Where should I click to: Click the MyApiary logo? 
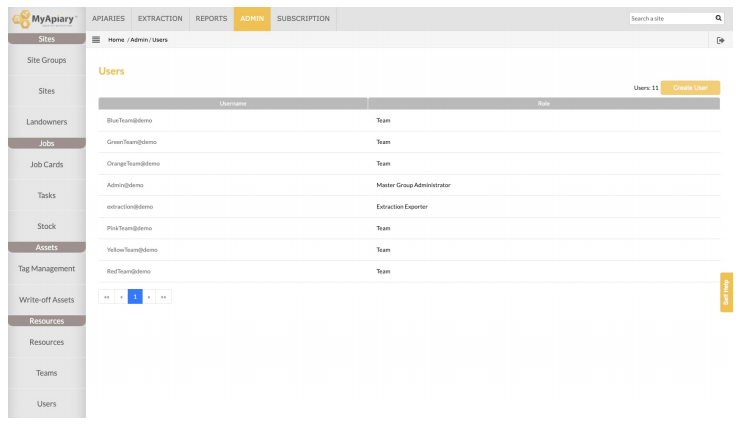click(45, 19)
